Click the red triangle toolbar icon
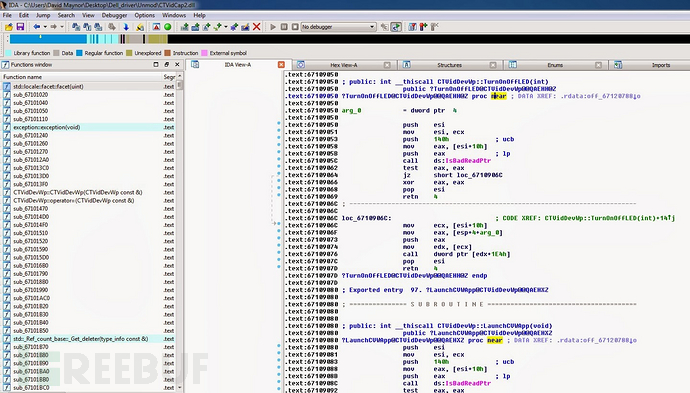This screenshot has height=393, width=690. (156, 27)
